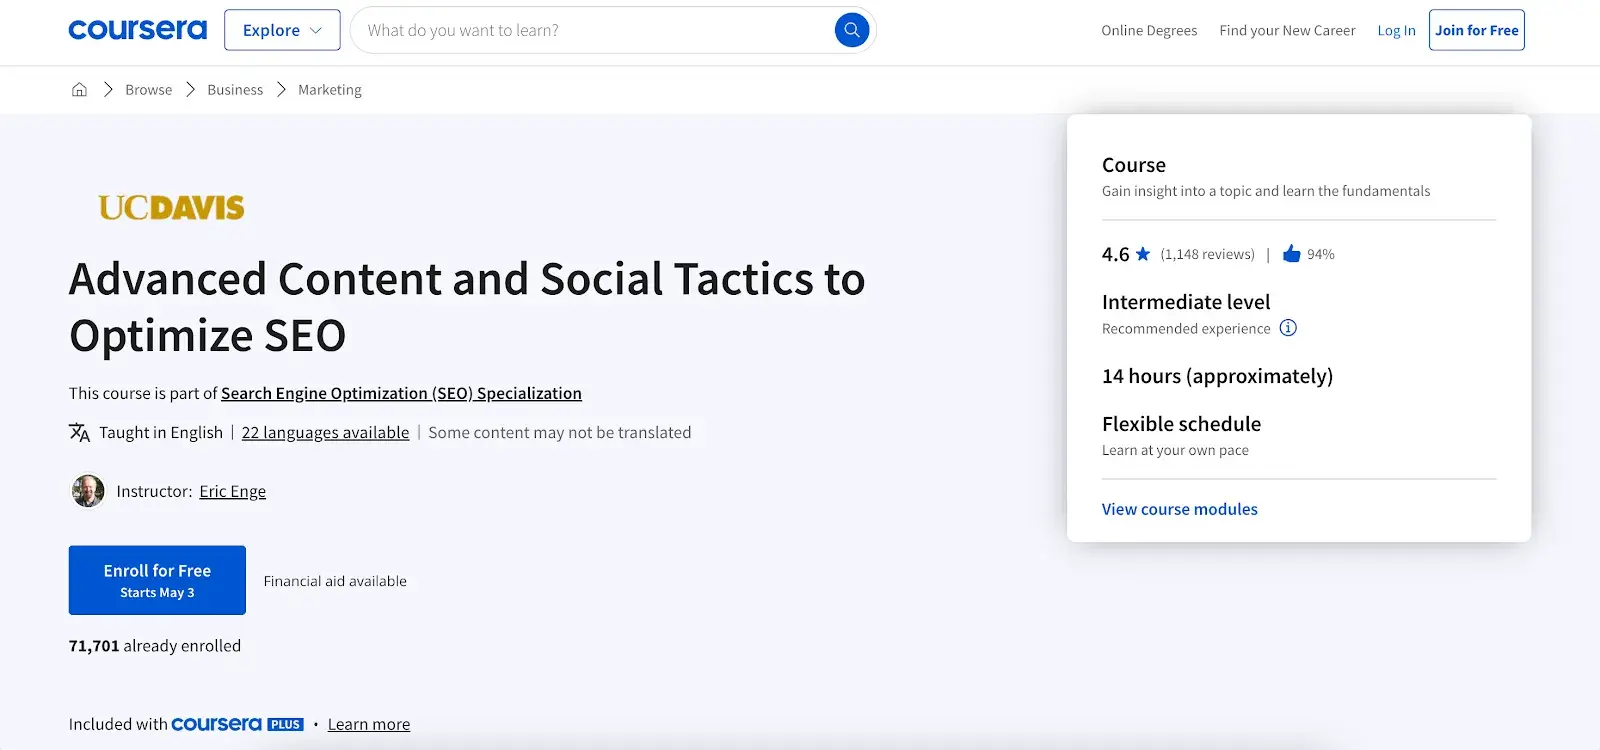Click Join for Free button
This screenshot has height=750, width=1600.
pos(1476,30)
